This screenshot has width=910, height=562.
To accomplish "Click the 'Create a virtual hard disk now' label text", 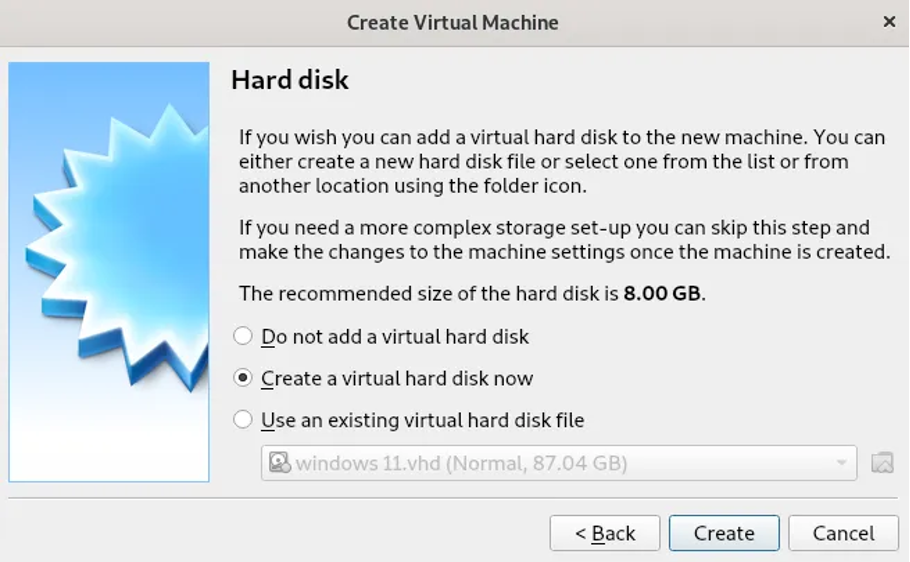I will (x=397, y=378).
